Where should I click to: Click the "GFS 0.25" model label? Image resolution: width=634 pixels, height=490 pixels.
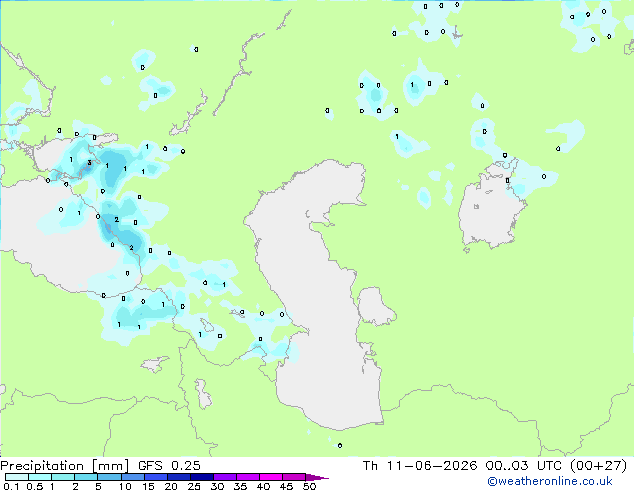169,466
